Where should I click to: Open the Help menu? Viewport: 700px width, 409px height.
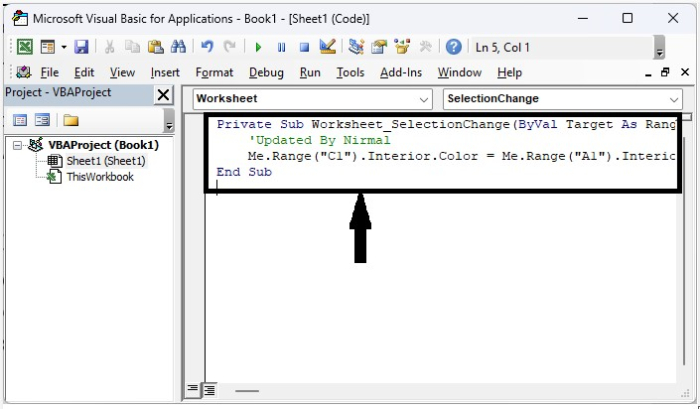pos(509,73)
